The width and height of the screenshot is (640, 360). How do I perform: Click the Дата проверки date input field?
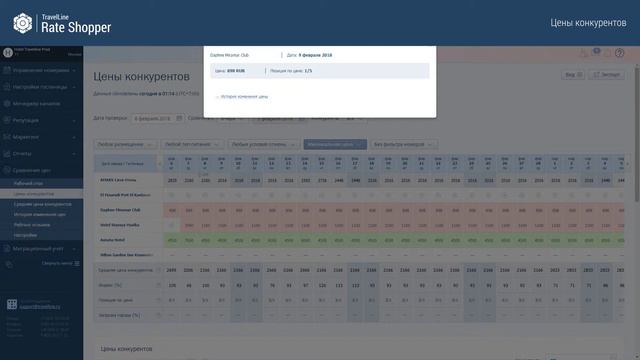click(158, 118)
